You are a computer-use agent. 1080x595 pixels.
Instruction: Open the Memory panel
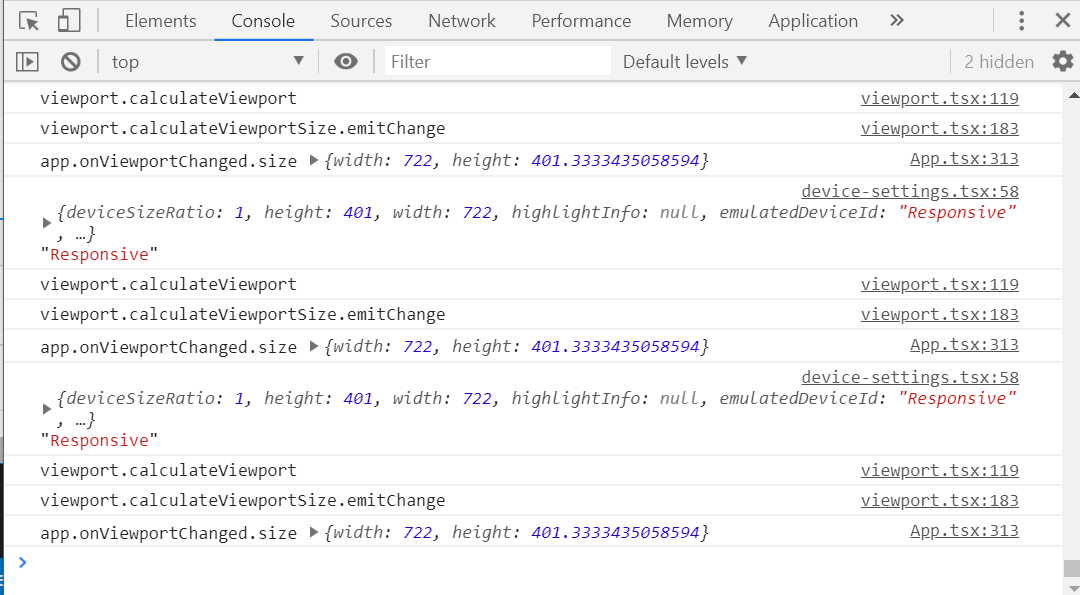(699, 20)
